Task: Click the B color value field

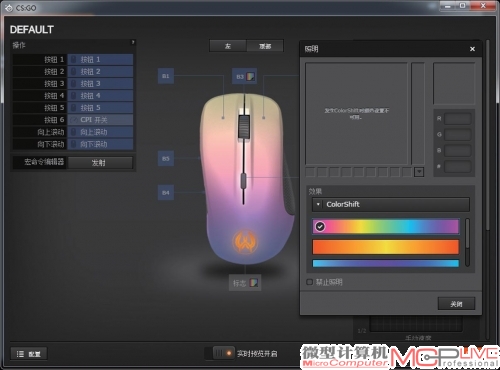Action: click(x=457, y=150)
